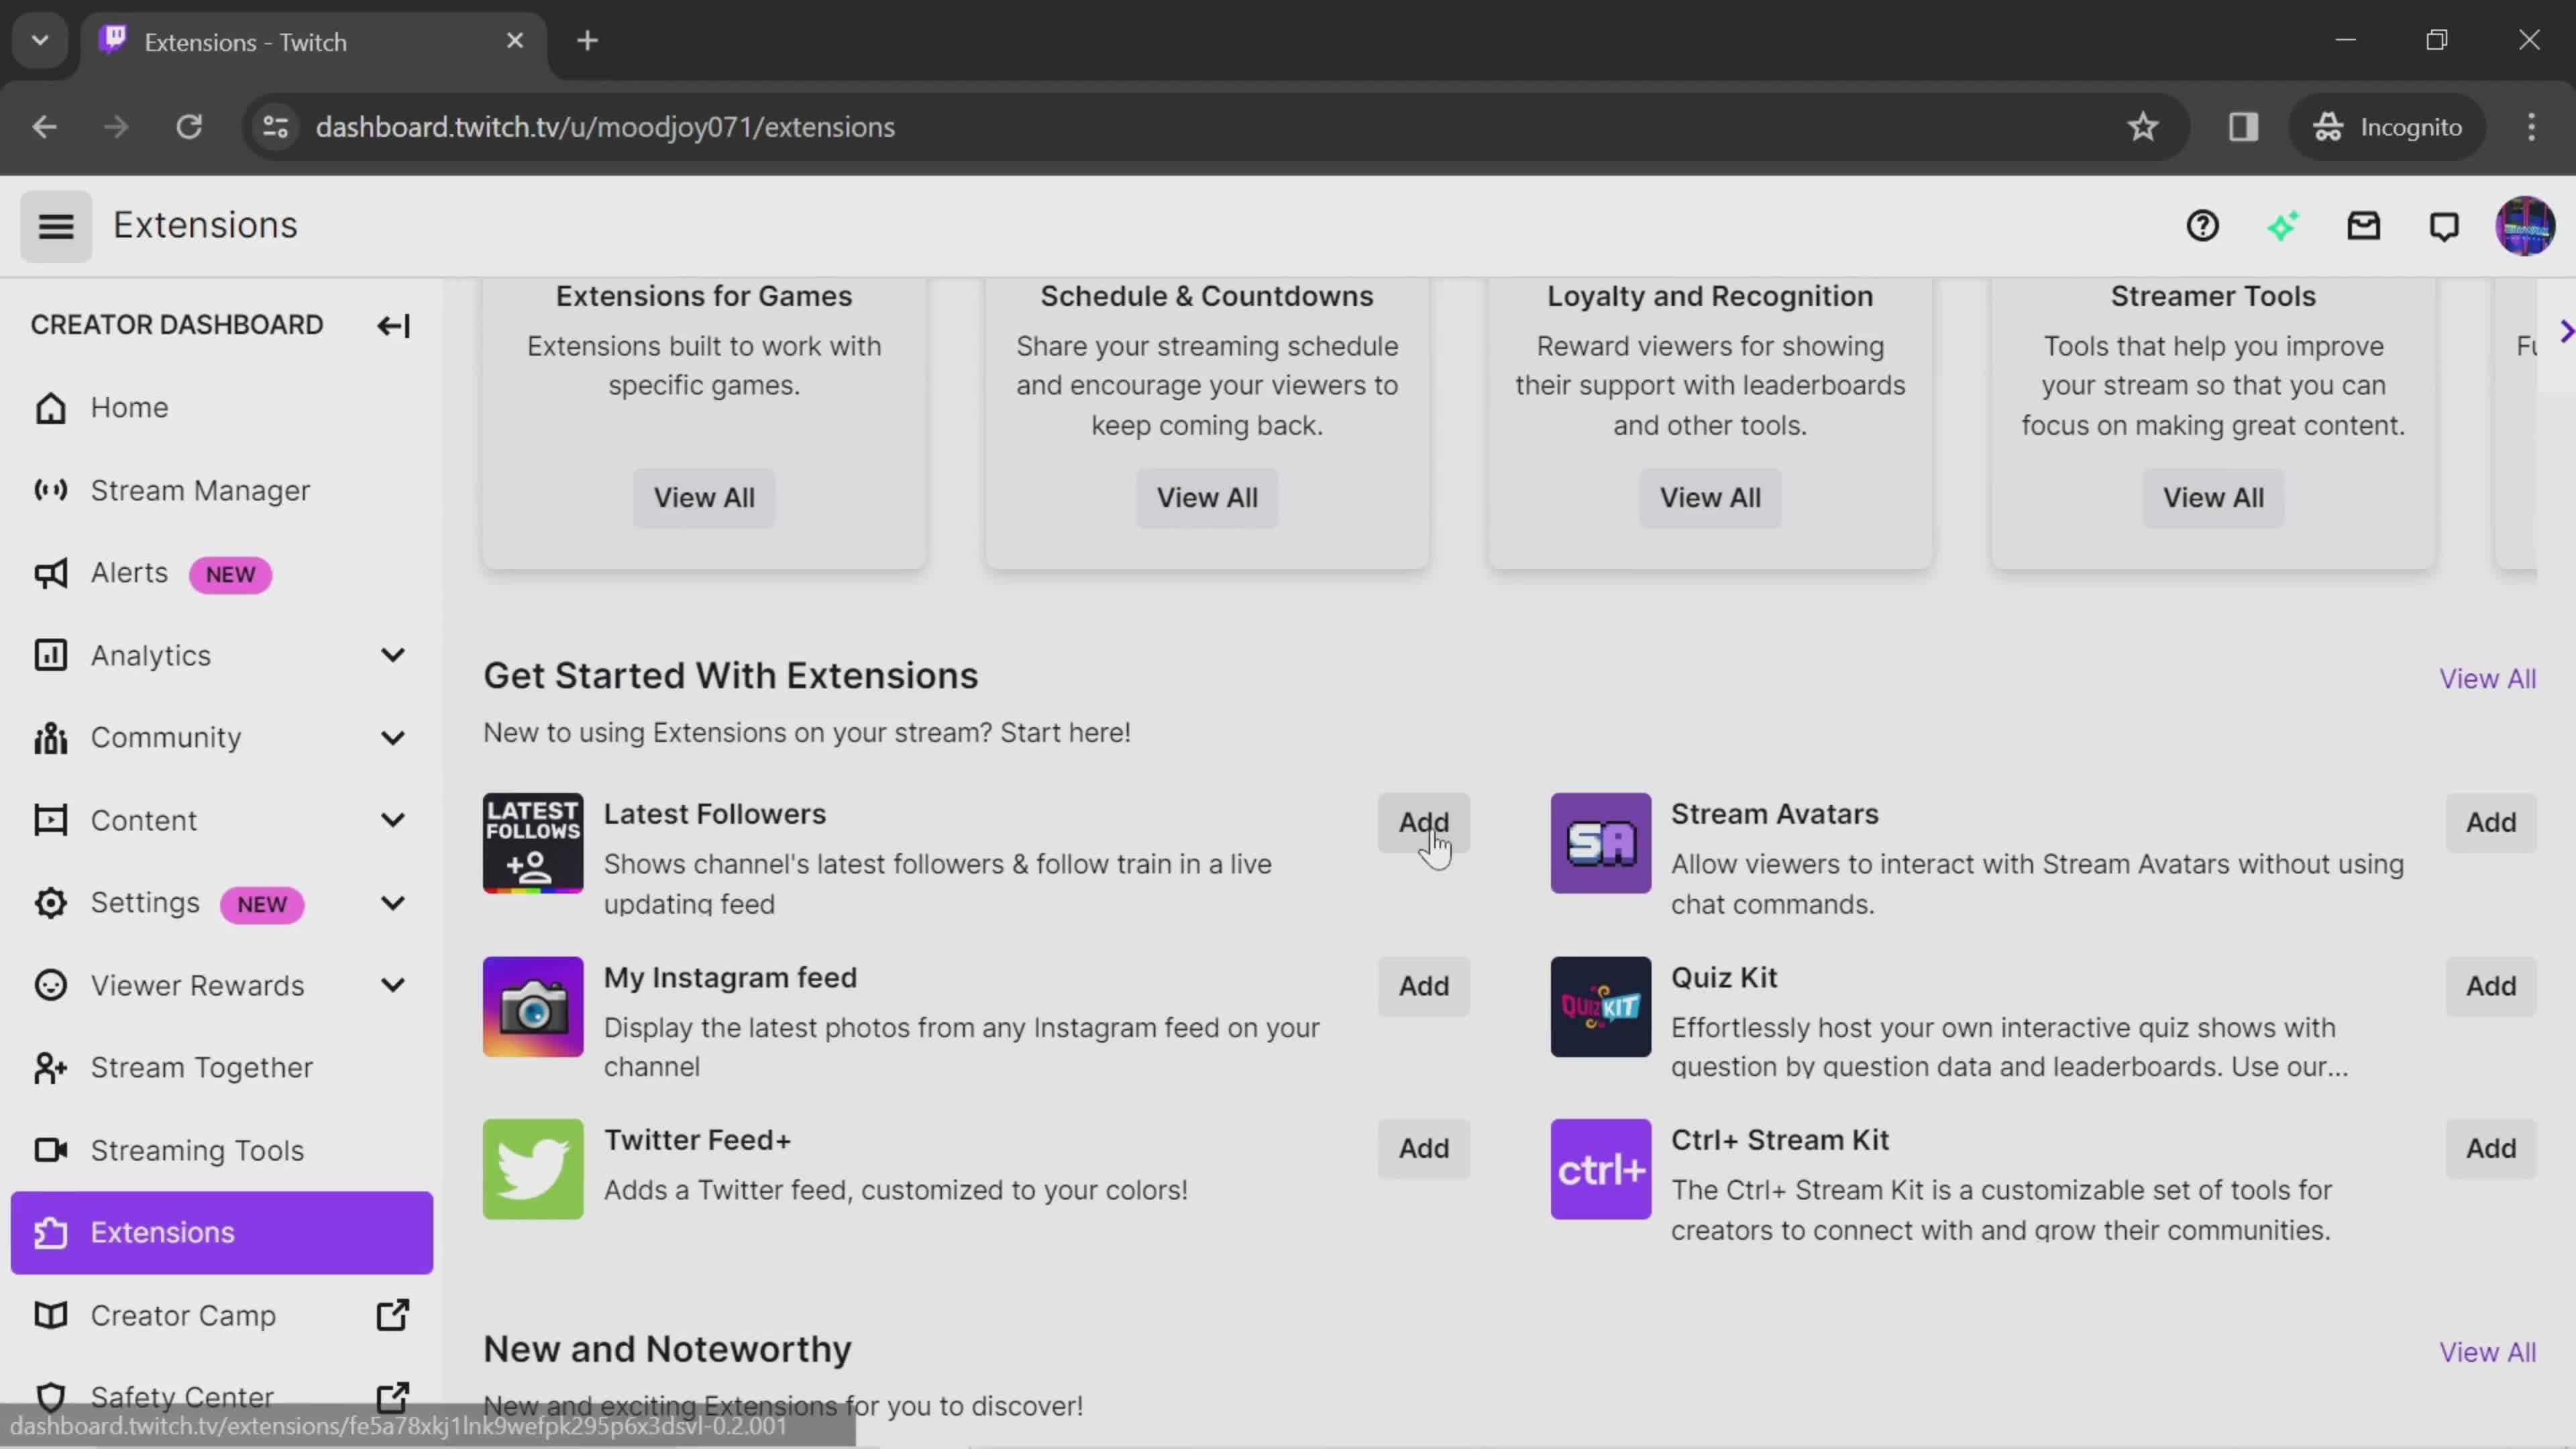Viewport: 2576px width, 1449px height.
Task: Click the address bar URL
Action: (x=605, y=127)
